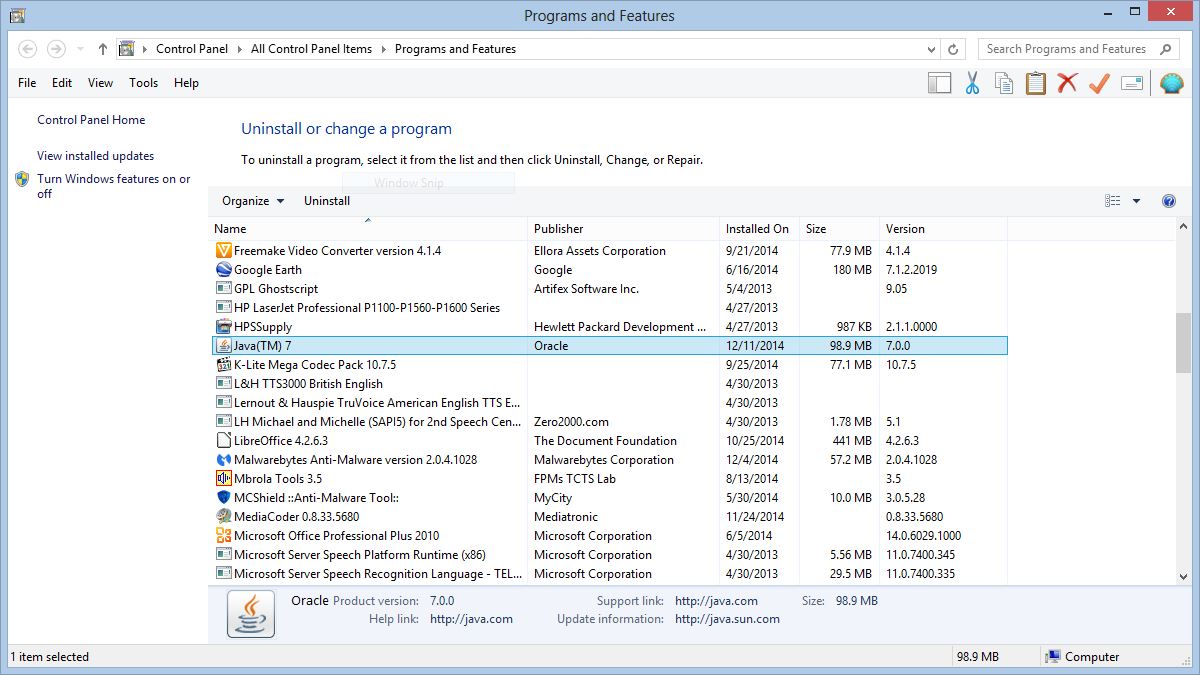The image size is (1200, 675).
Task: Click the red X Delete icon
Action: tap(1067, 83)
